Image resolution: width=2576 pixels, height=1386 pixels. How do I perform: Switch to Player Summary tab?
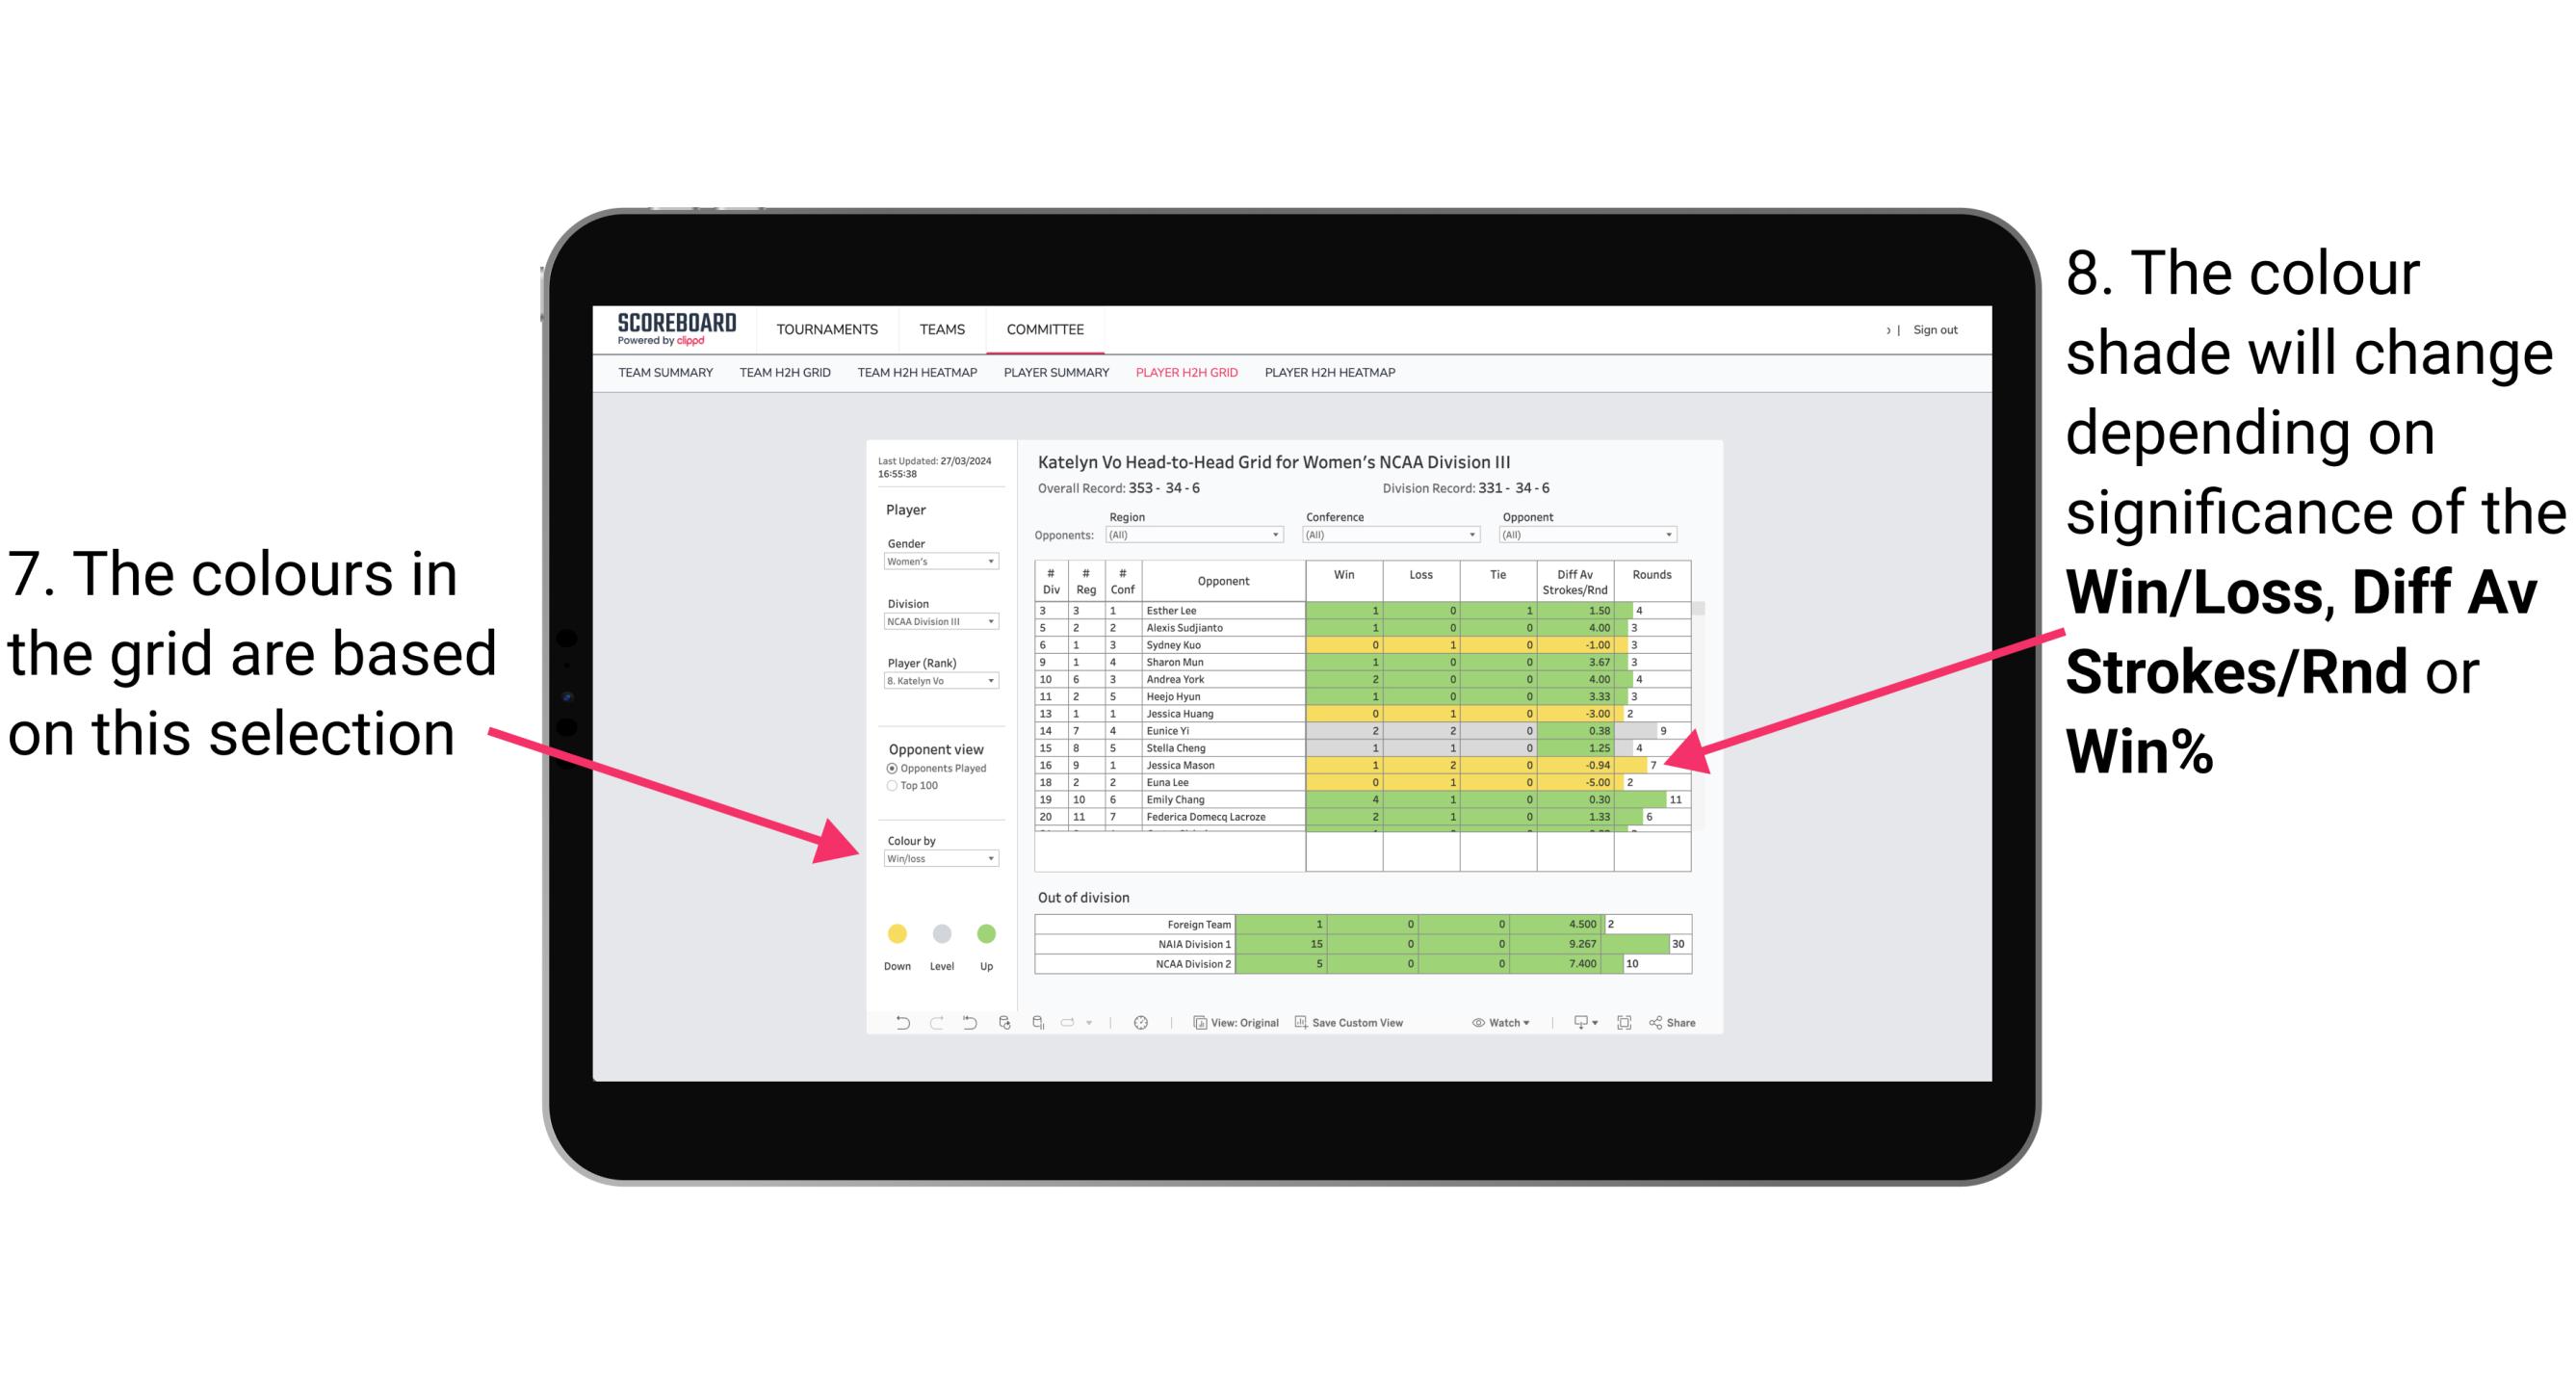tap(1054, 378)
